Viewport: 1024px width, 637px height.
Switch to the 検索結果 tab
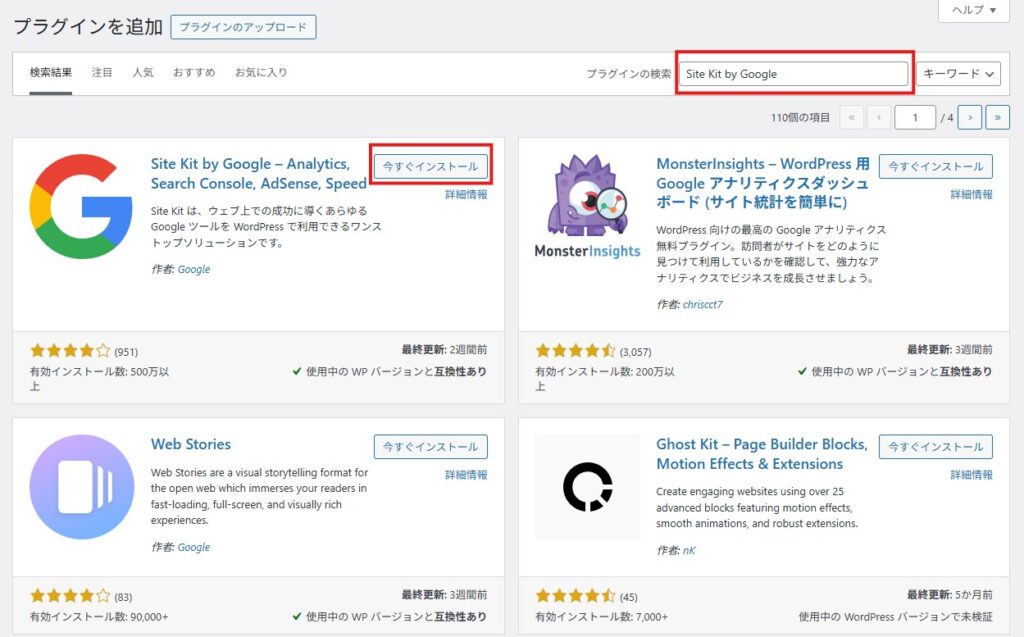click(50, 73)
